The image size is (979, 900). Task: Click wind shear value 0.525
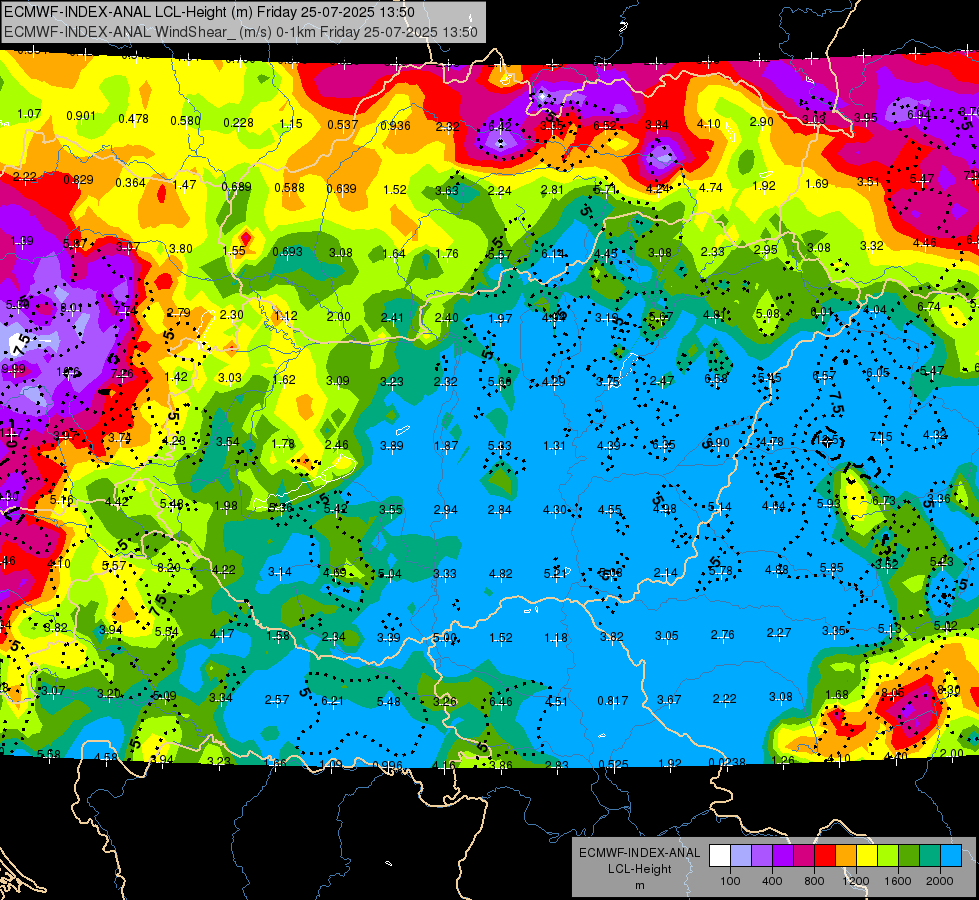tap(613, 764)
